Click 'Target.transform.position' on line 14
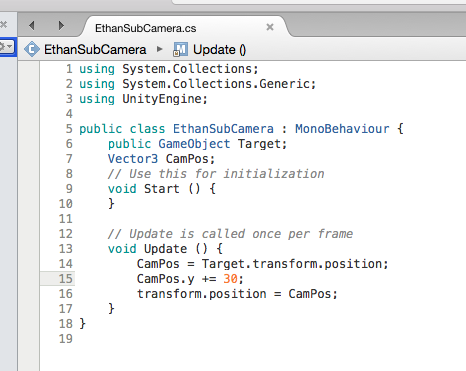The height and width of the screenshot is (371, 466). (291, 264)
